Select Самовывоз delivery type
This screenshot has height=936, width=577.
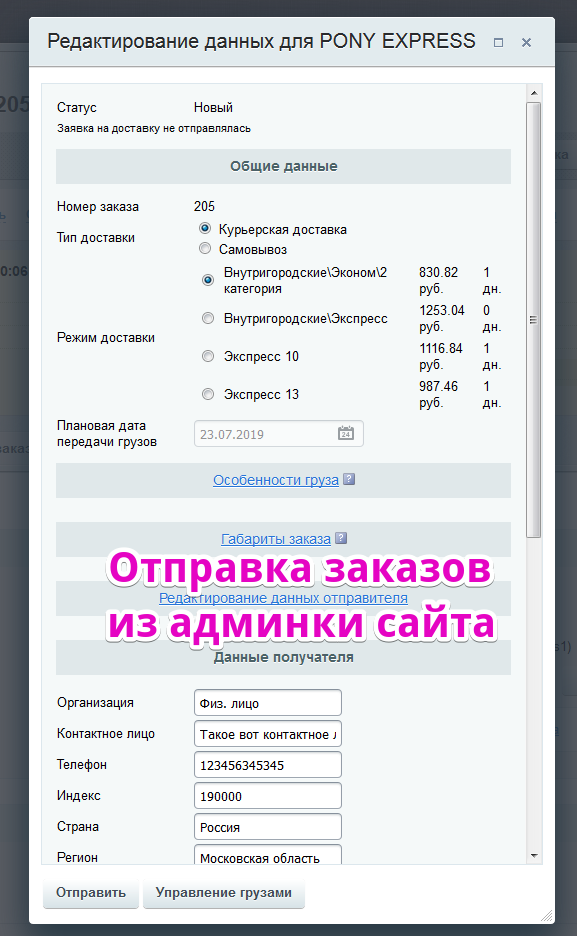click(x=205, y=248)
